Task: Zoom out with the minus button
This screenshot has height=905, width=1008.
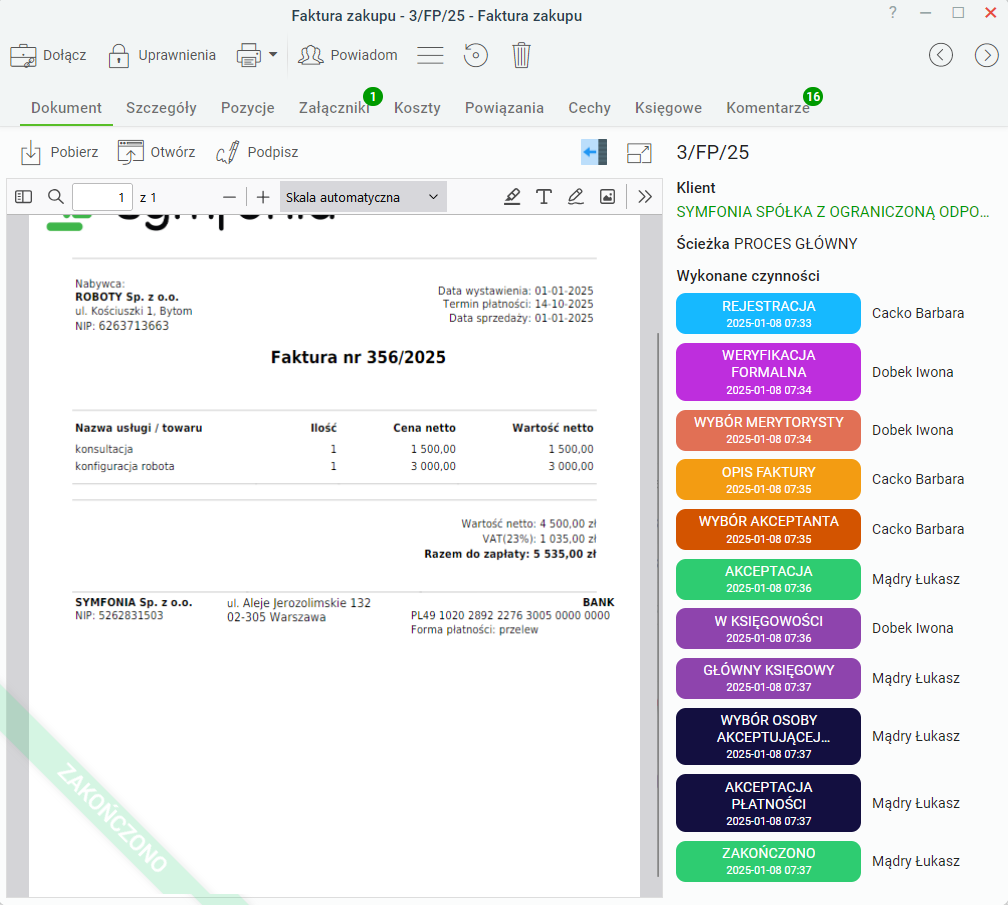Action: tap(230, 197)
